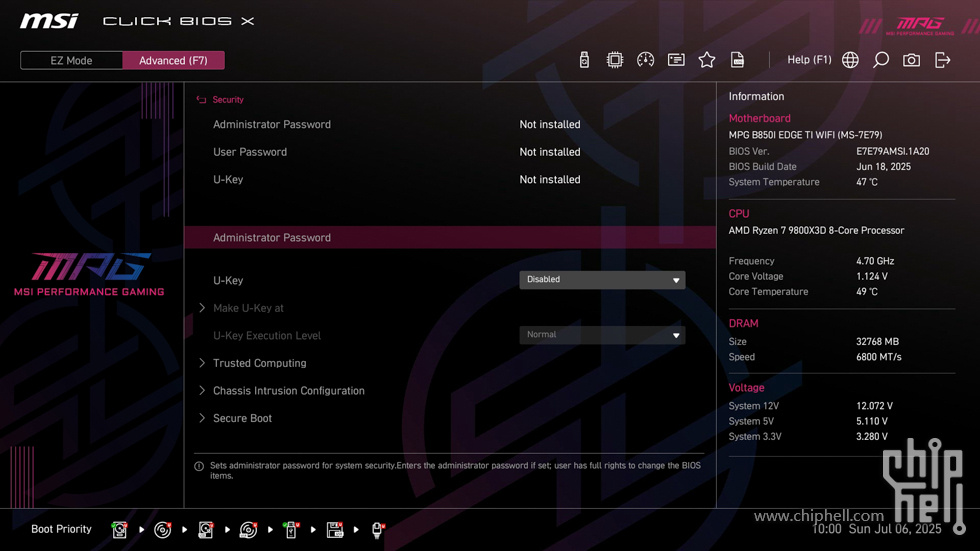Open language globe icon
Screen dimensions: 980x551
[850, 60]
